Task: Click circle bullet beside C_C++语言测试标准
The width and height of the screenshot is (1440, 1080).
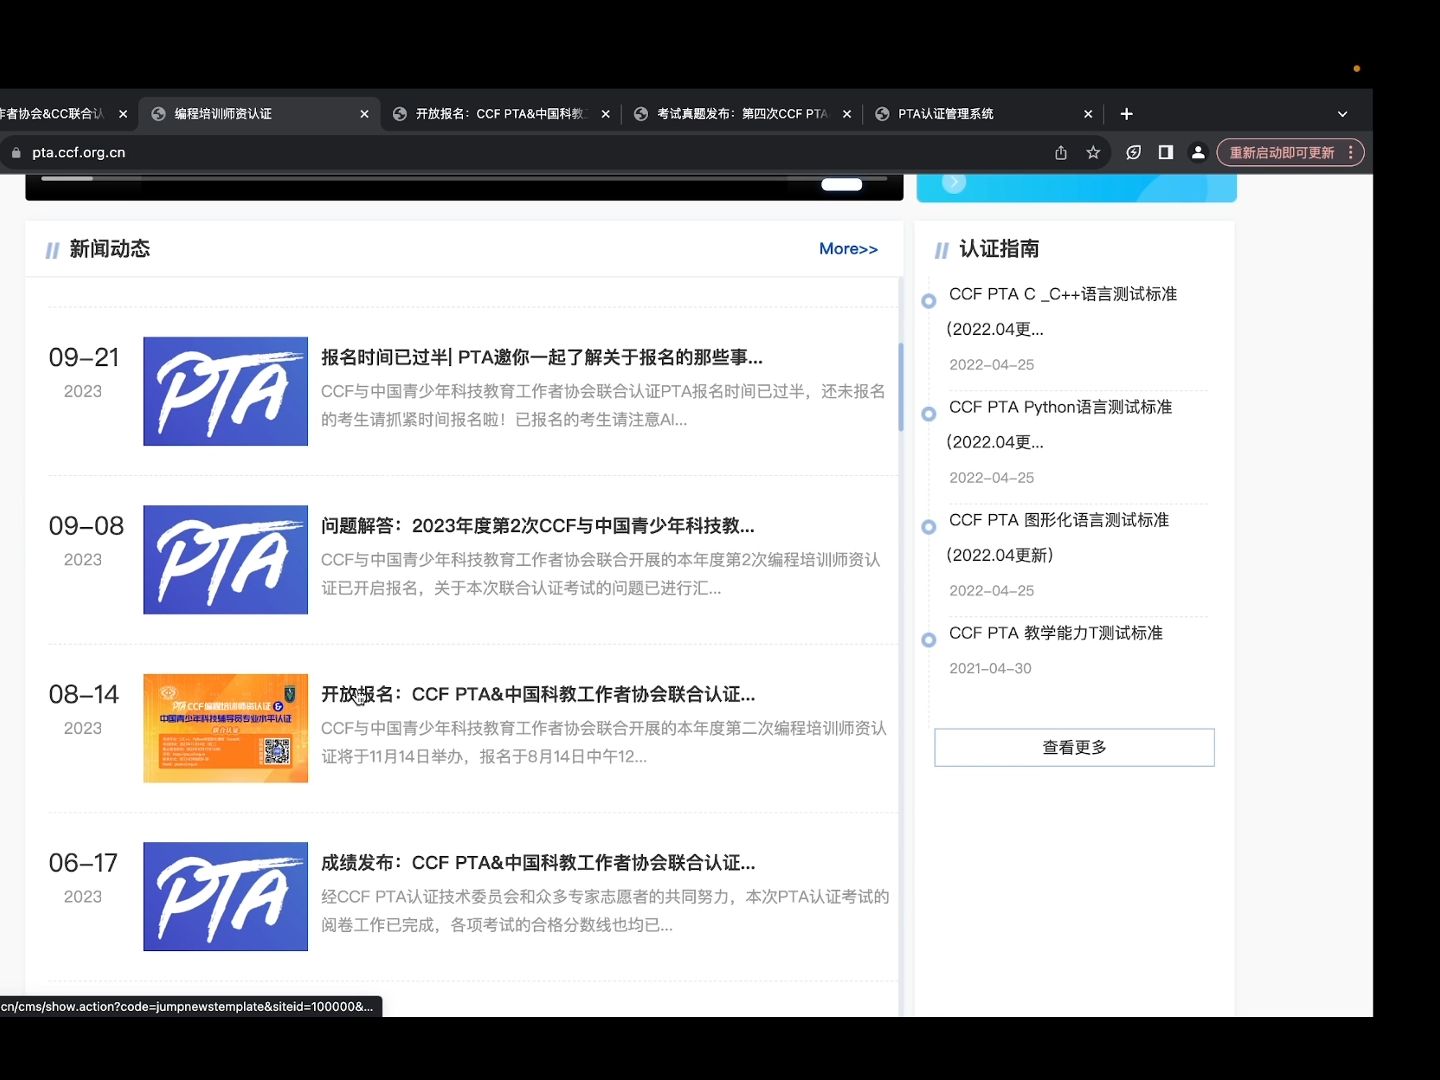Action: 928,300
